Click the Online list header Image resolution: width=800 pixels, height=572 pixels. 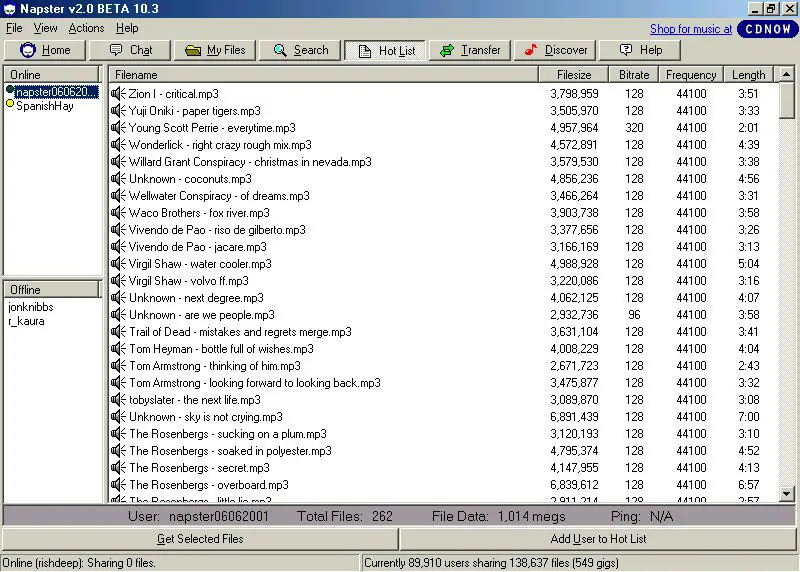pyautogui.click(x=52, y=74)
